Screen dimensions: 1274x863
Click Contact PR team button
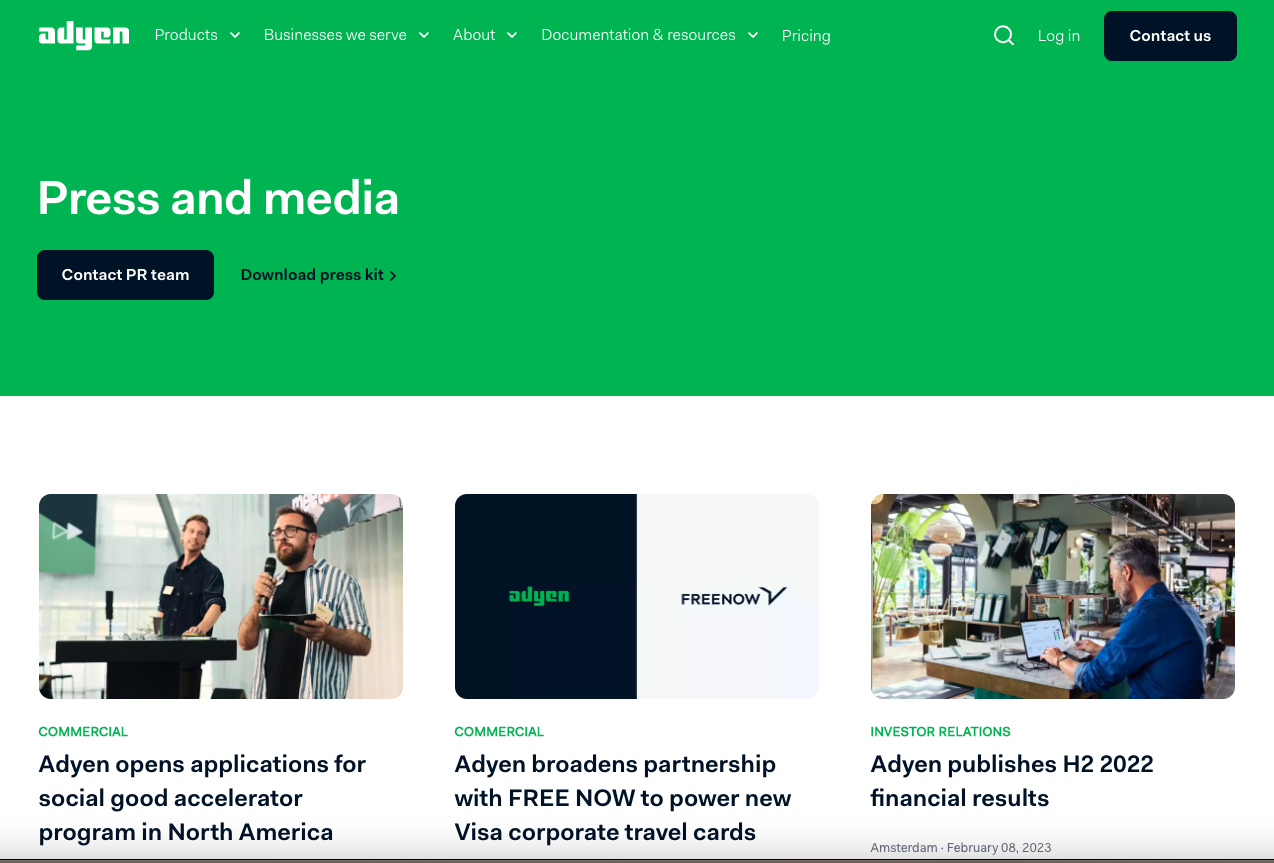coord(125,275)
